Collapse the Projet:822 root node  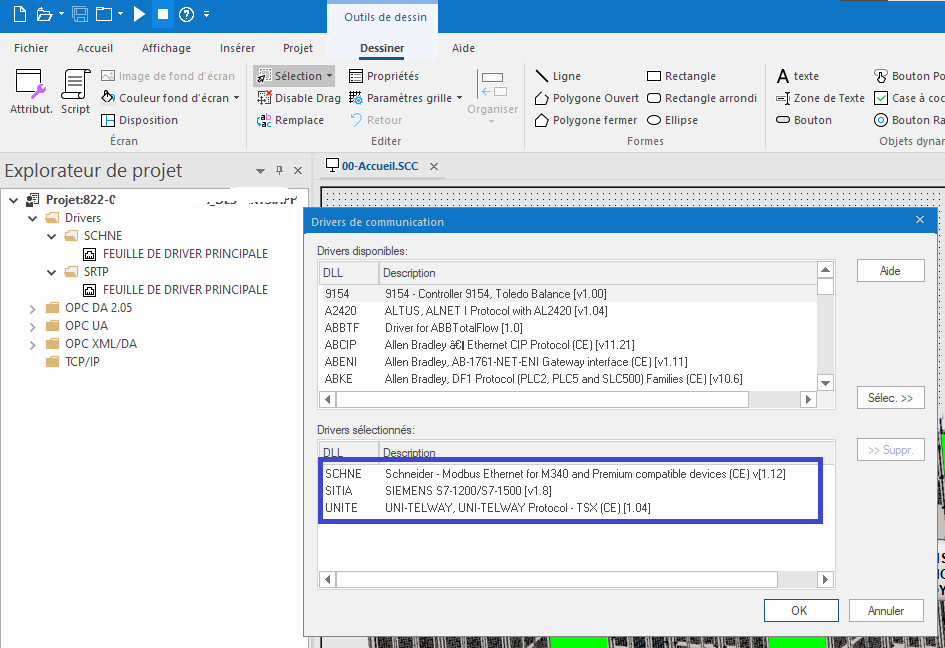point(13,200)
